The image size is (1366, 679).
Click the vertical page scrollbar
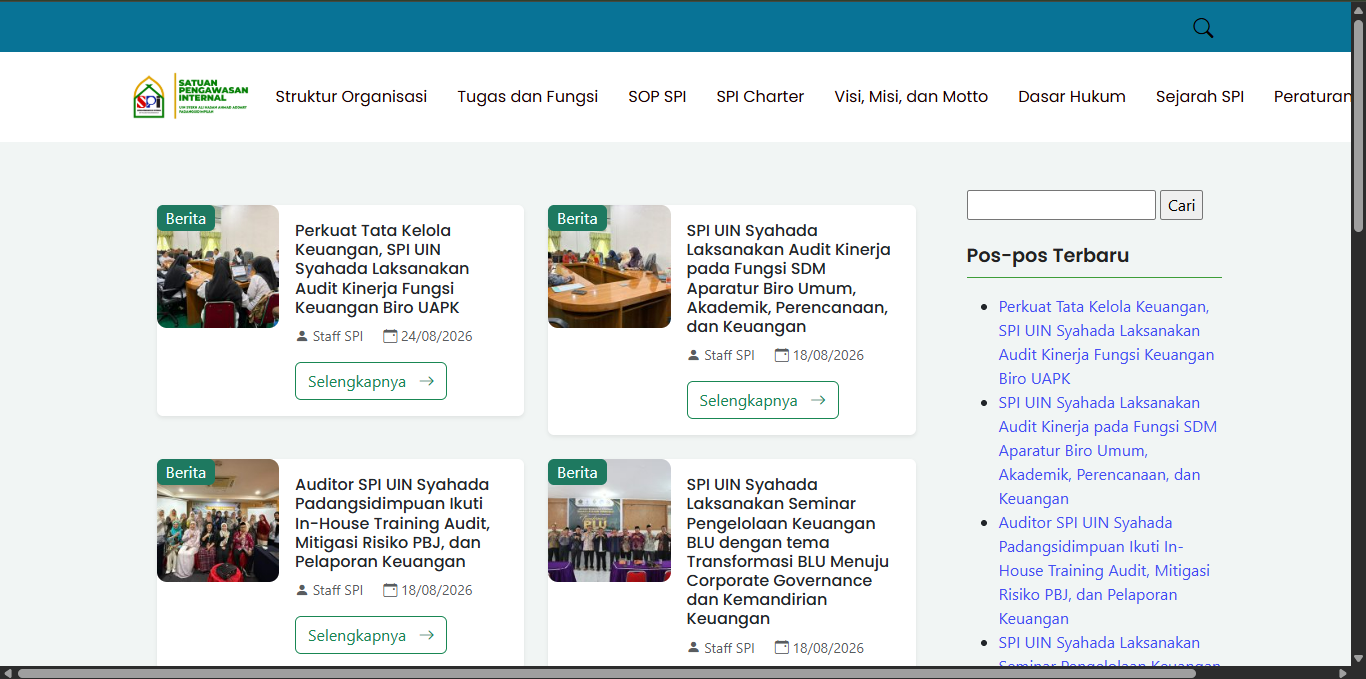(x=1359, y=128)
